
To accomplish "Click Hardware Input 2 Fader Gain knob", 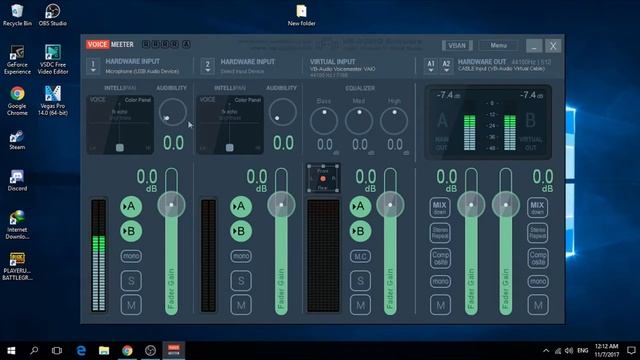I will click(x=281, y=204).
